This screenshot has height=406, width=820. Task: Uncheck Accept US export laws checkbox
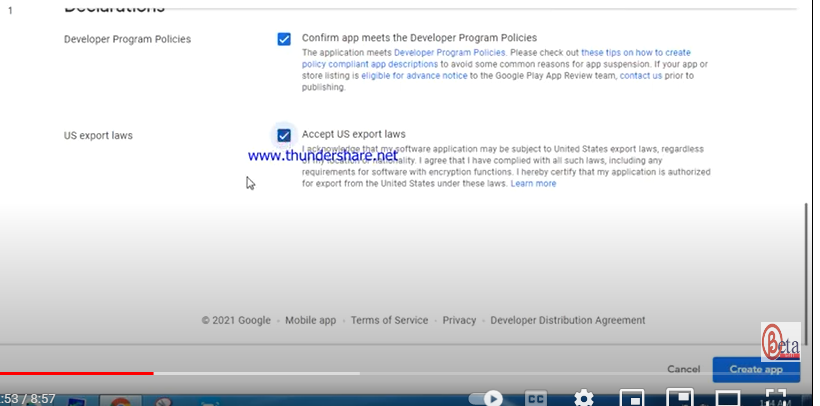pos(284,135)
